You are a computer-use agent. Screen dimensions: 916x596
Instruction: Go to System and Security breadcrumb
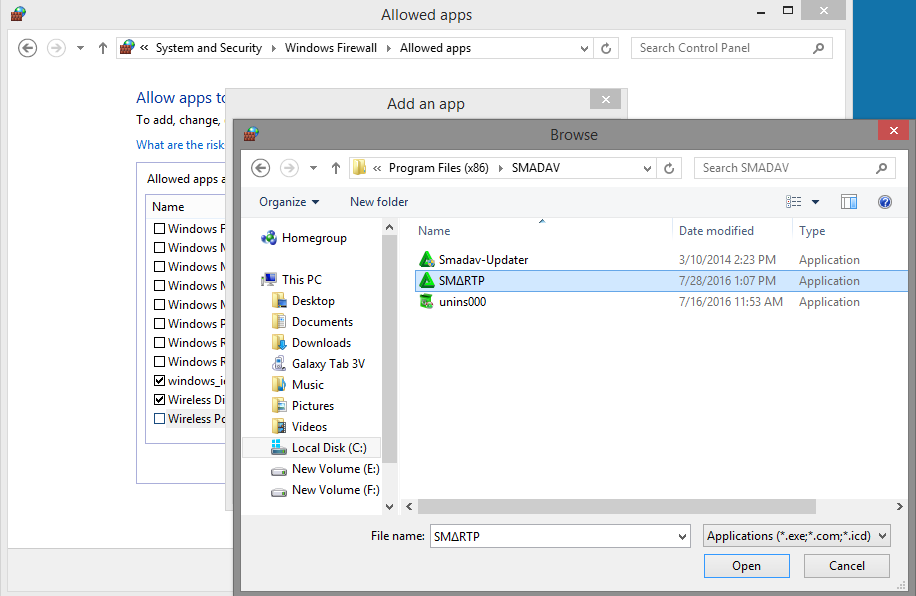pyautogui.click(x=209, y=48)
